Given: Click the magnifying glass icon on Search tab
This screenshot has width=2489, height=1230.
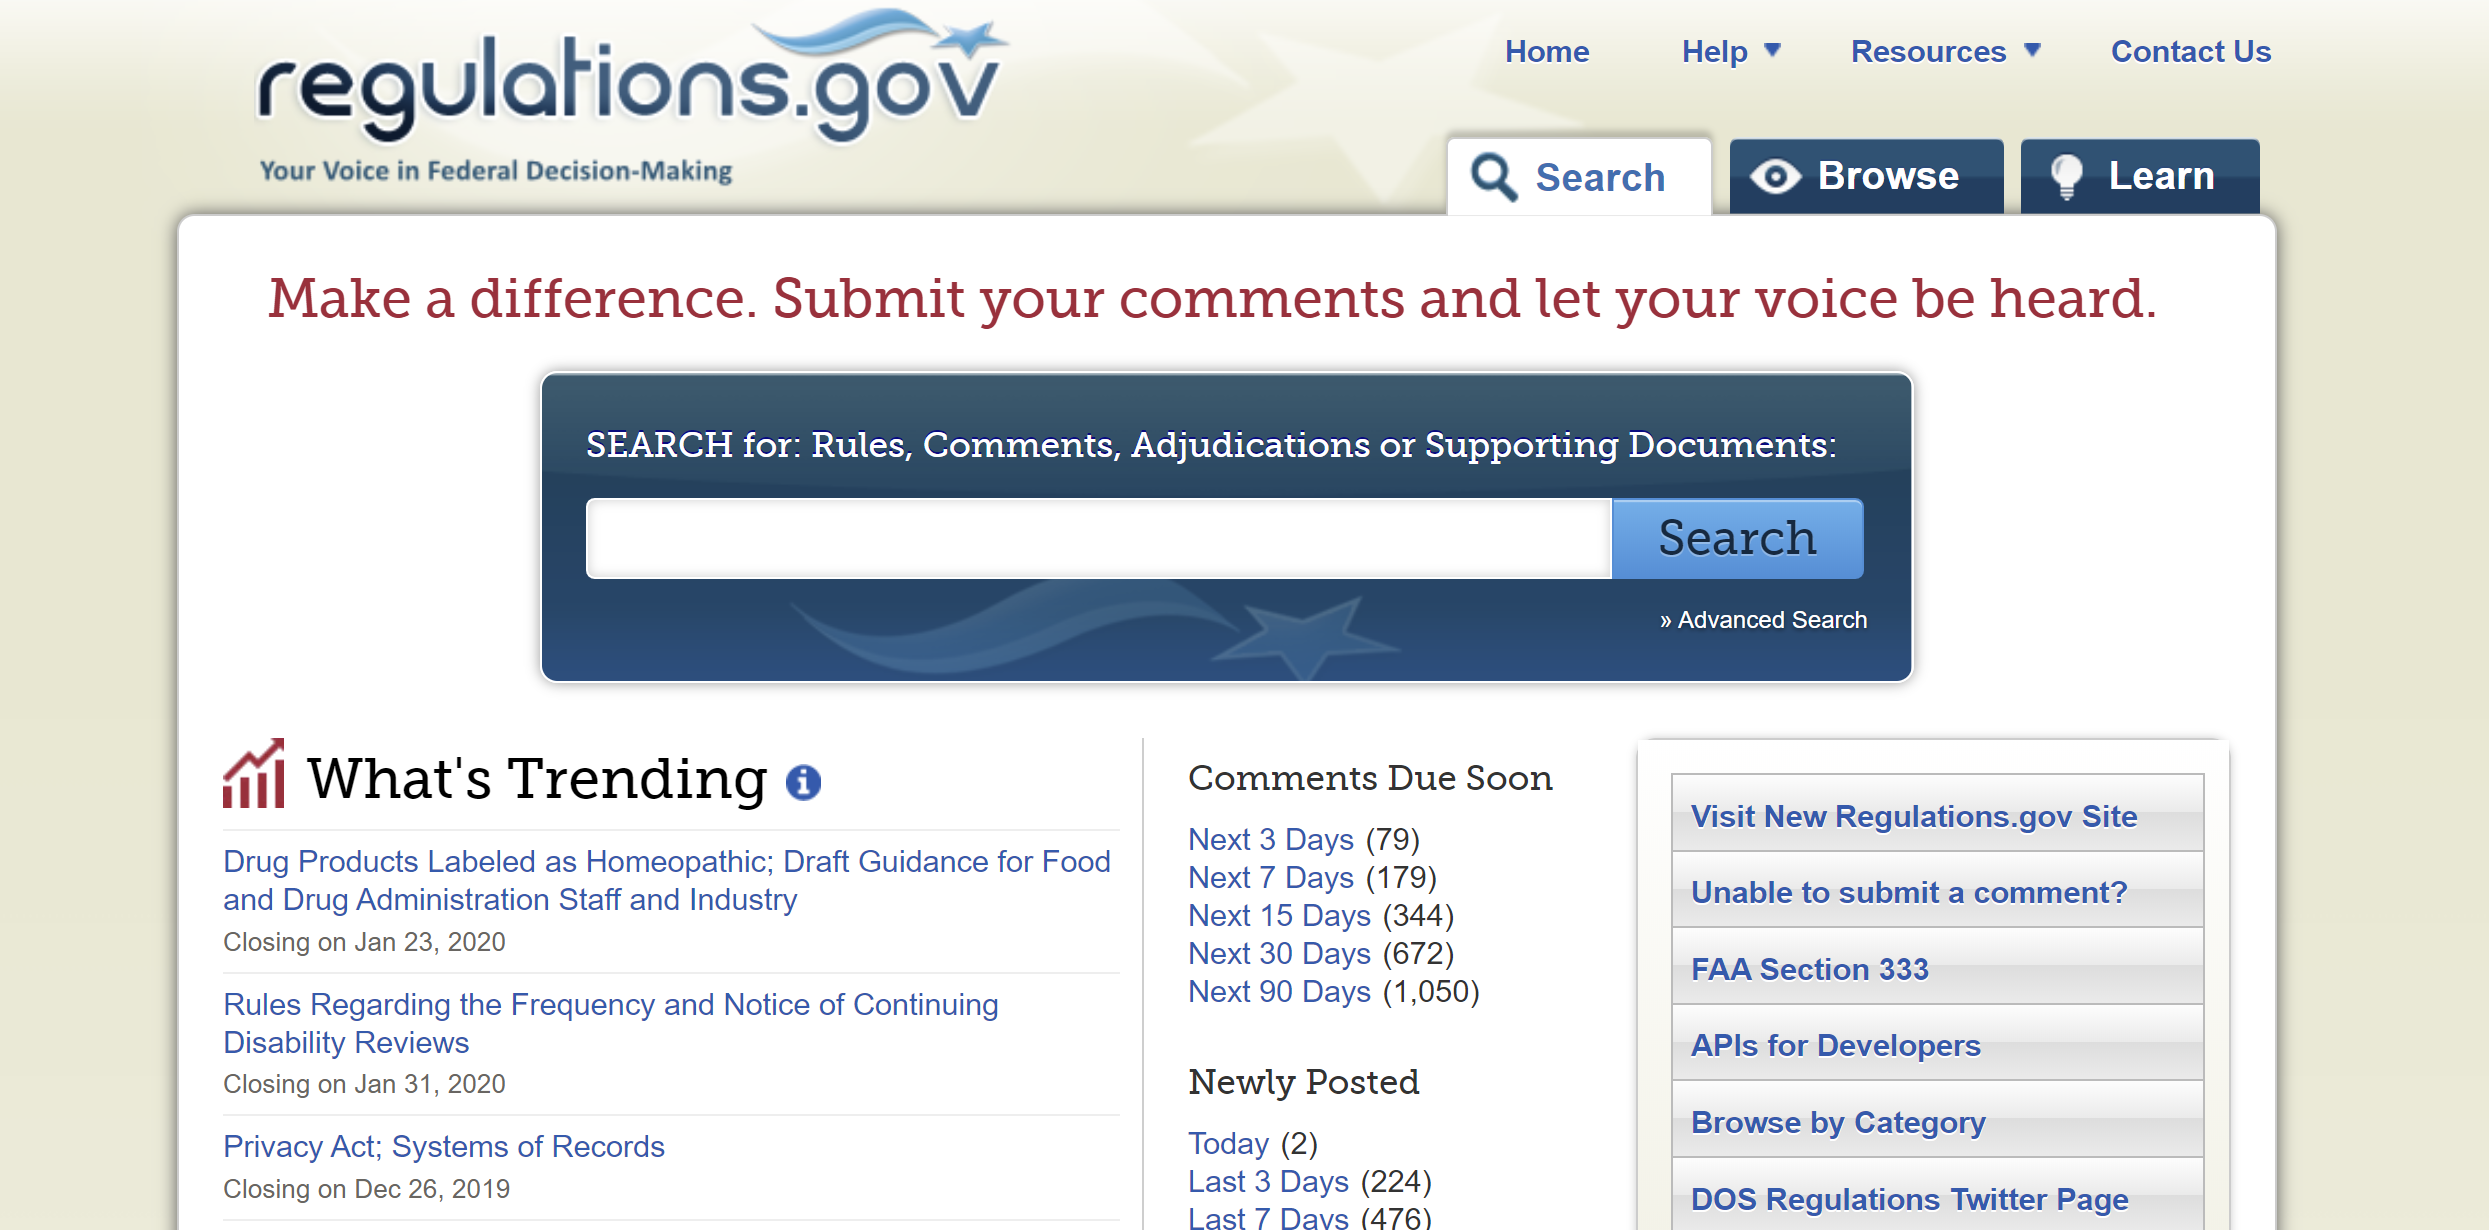Looking at the screenshot, I should click(1494, 178).
